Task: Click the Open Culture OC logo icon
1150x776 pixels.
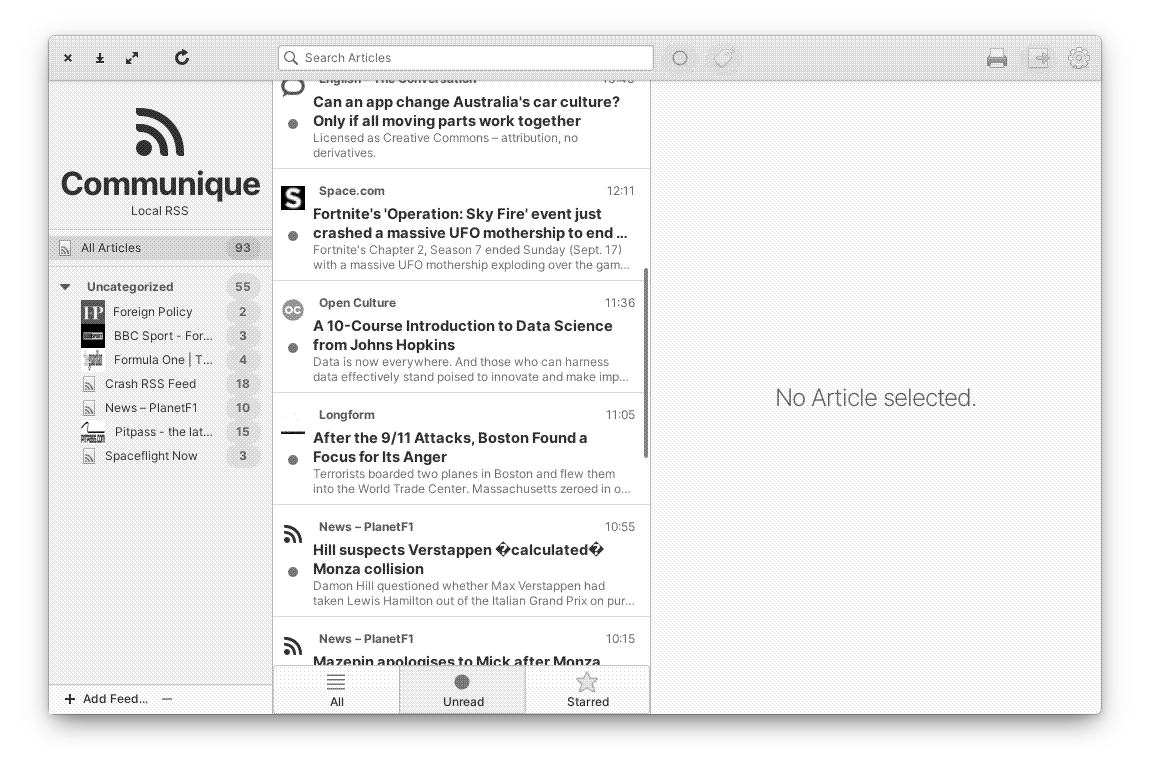Action: (293, 310)
